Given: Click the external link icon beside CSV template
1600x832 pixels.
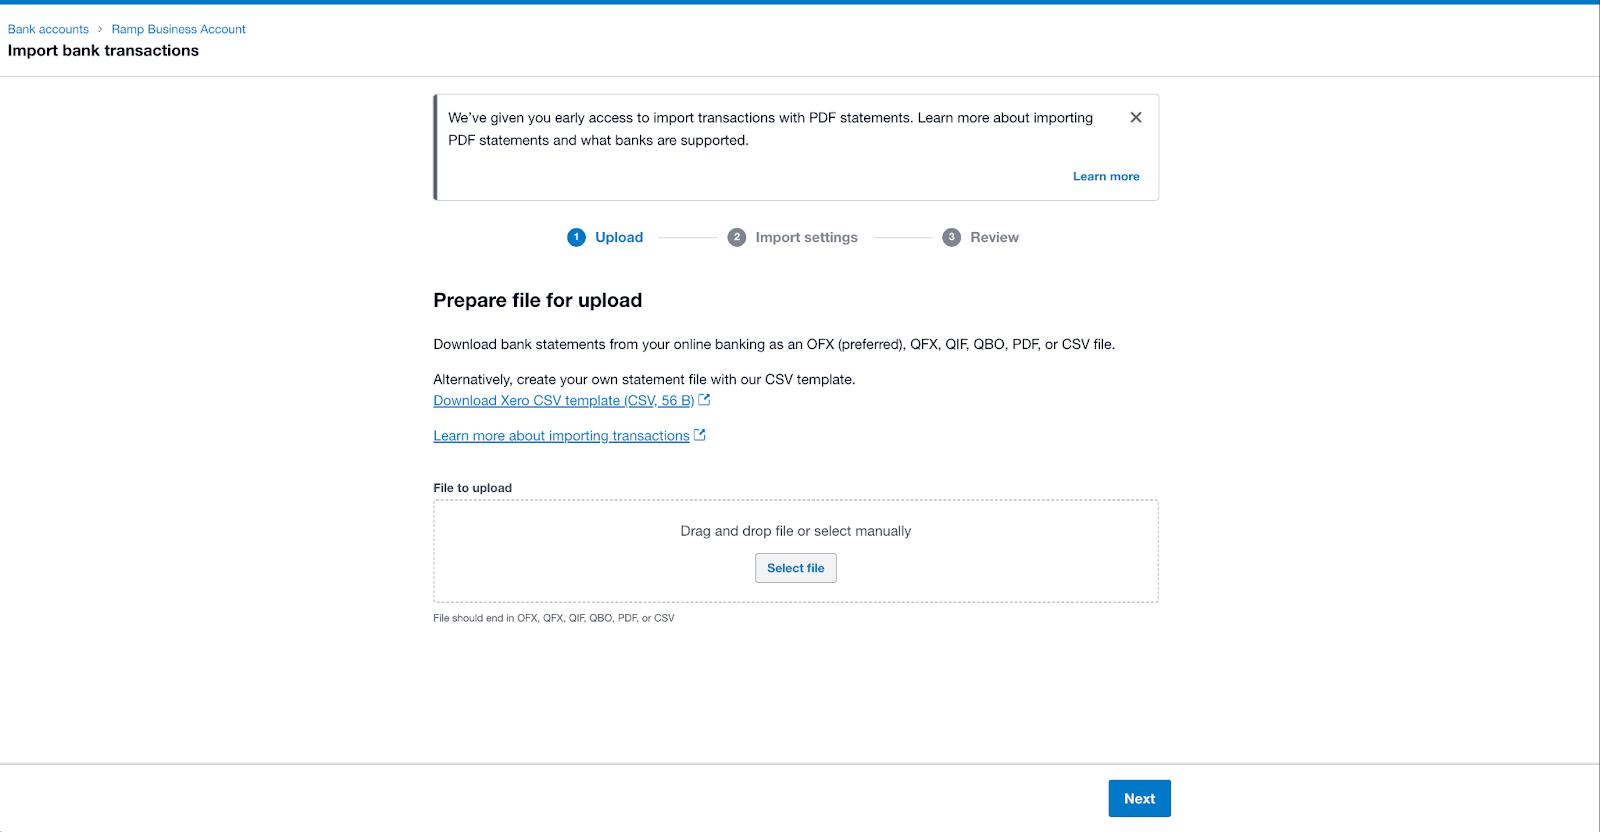Looking at the screenshot, I should [704, 400].
